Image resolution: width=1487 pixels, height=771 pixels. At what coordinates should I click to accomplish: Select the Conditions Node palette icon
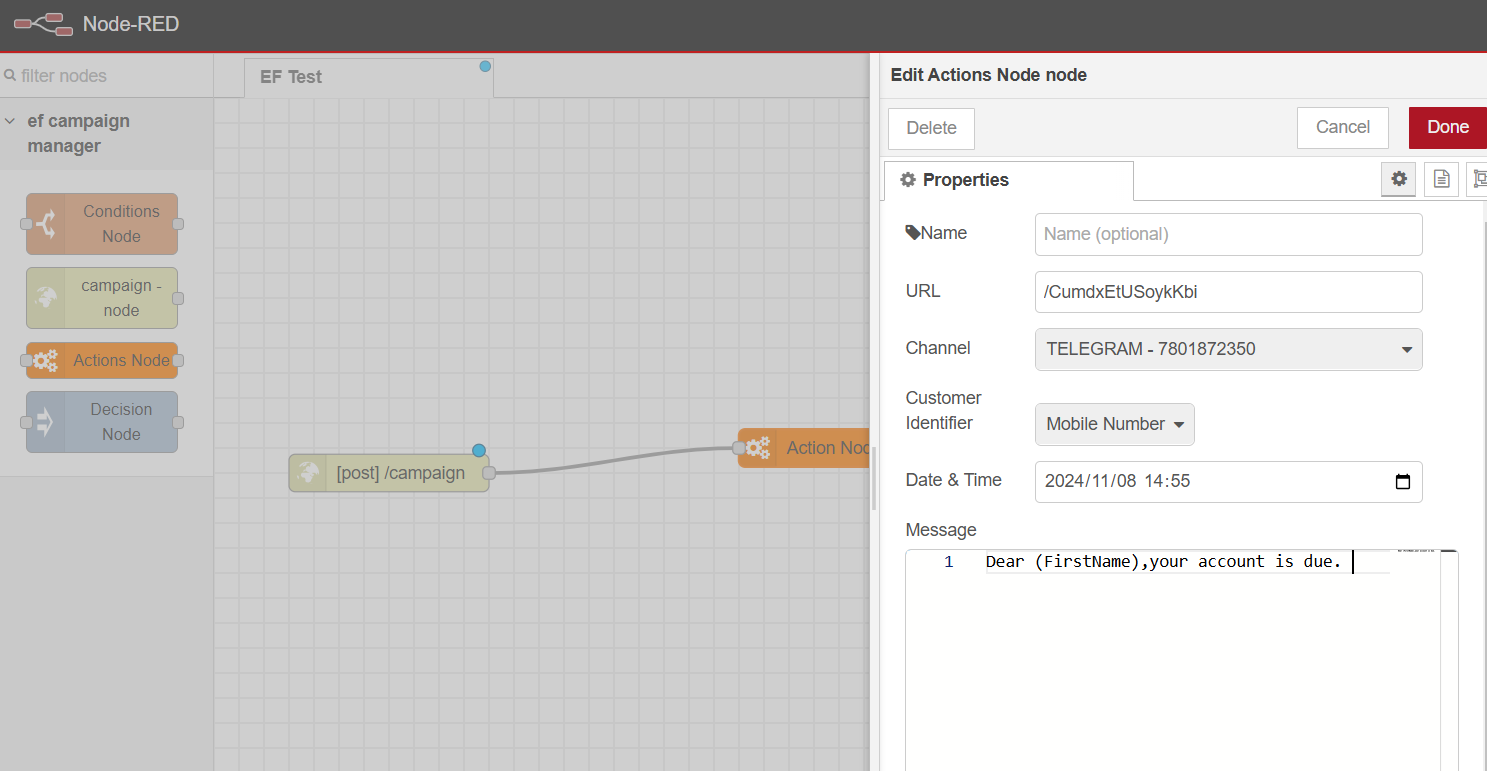(45, 224)
